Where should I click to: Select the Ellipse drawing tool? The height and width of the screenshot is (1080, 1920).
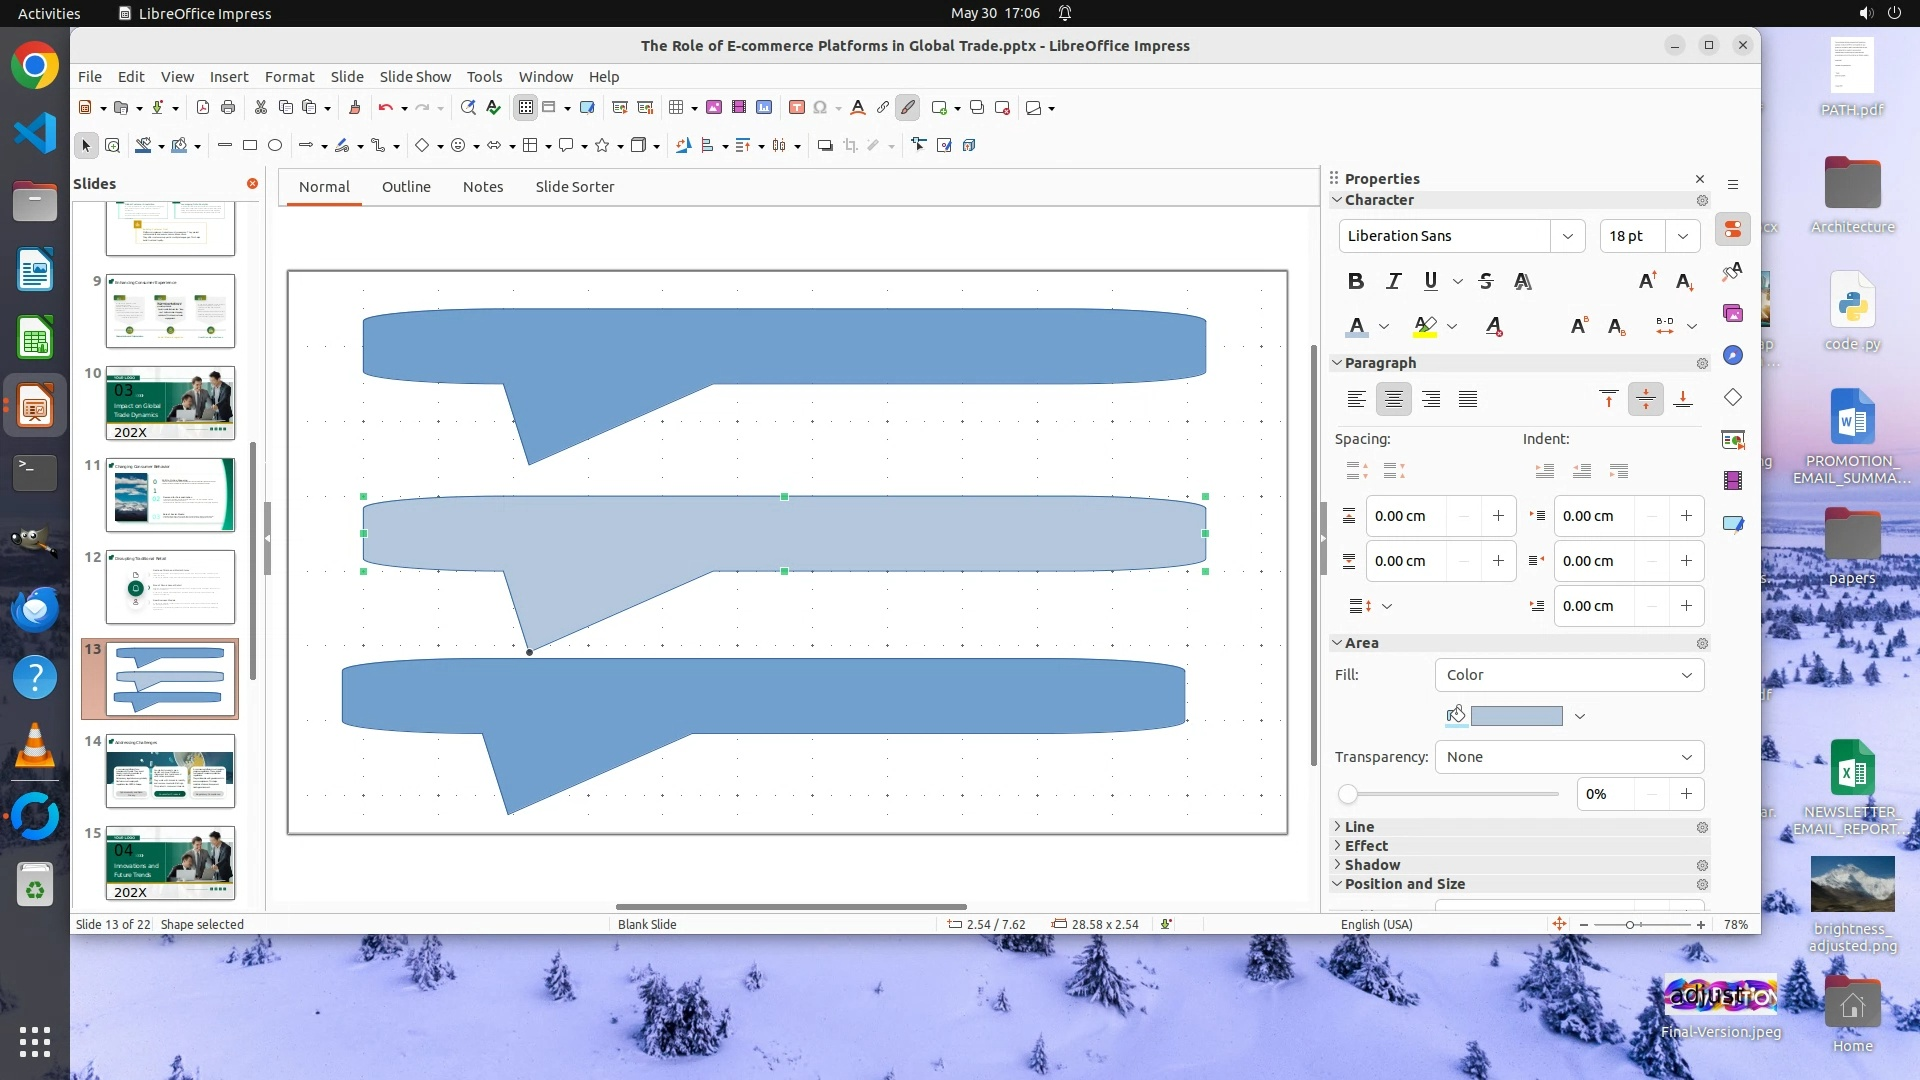pos(275,146)
